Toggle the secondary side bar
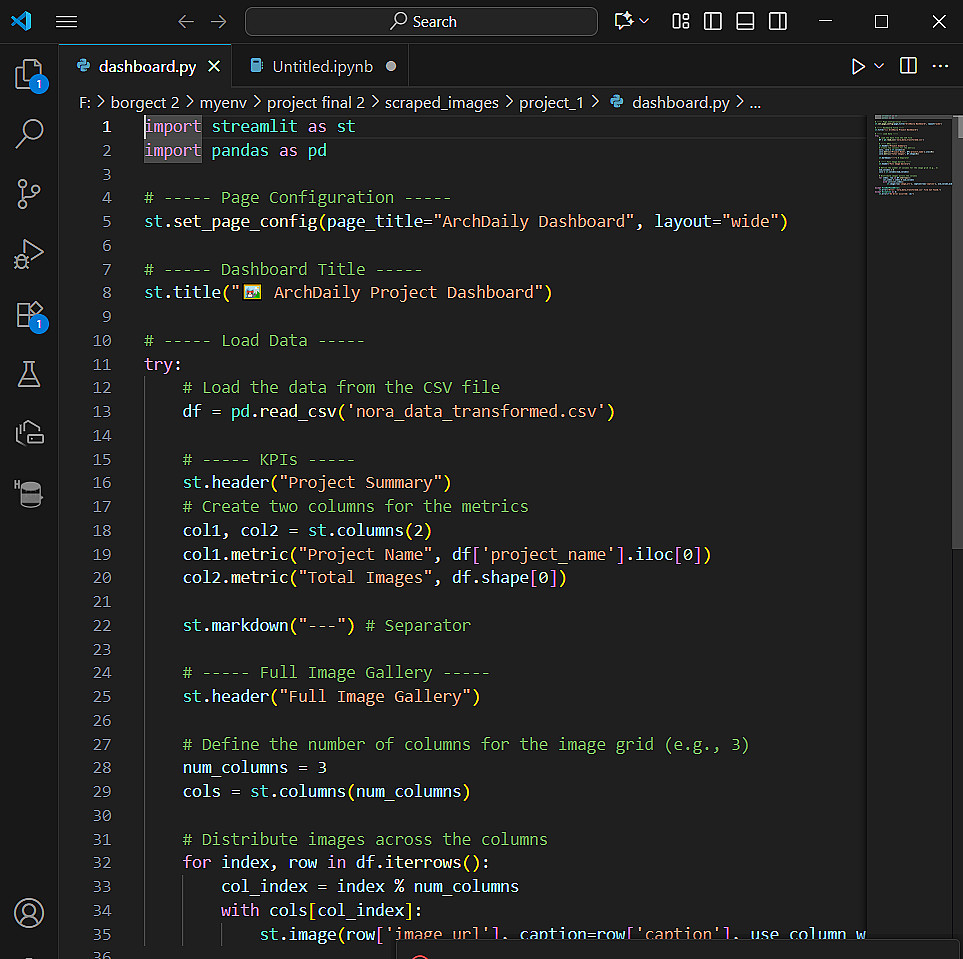Viewport: 963px width, 959px height. [x=777, y=21]
